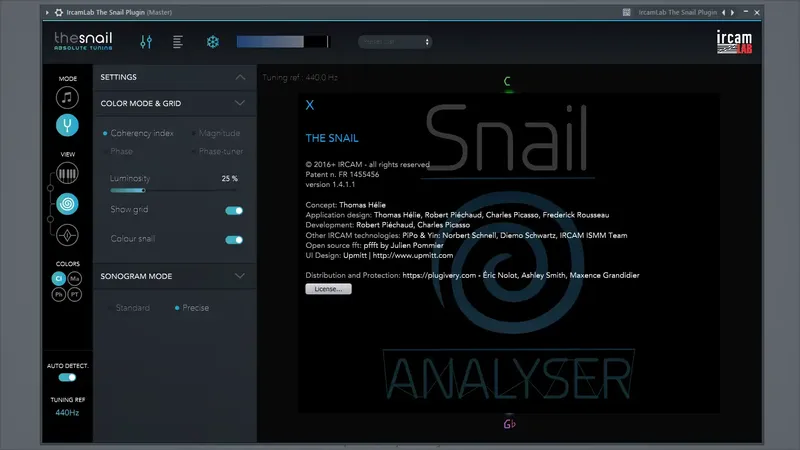Select the Magnitude option

216,133
